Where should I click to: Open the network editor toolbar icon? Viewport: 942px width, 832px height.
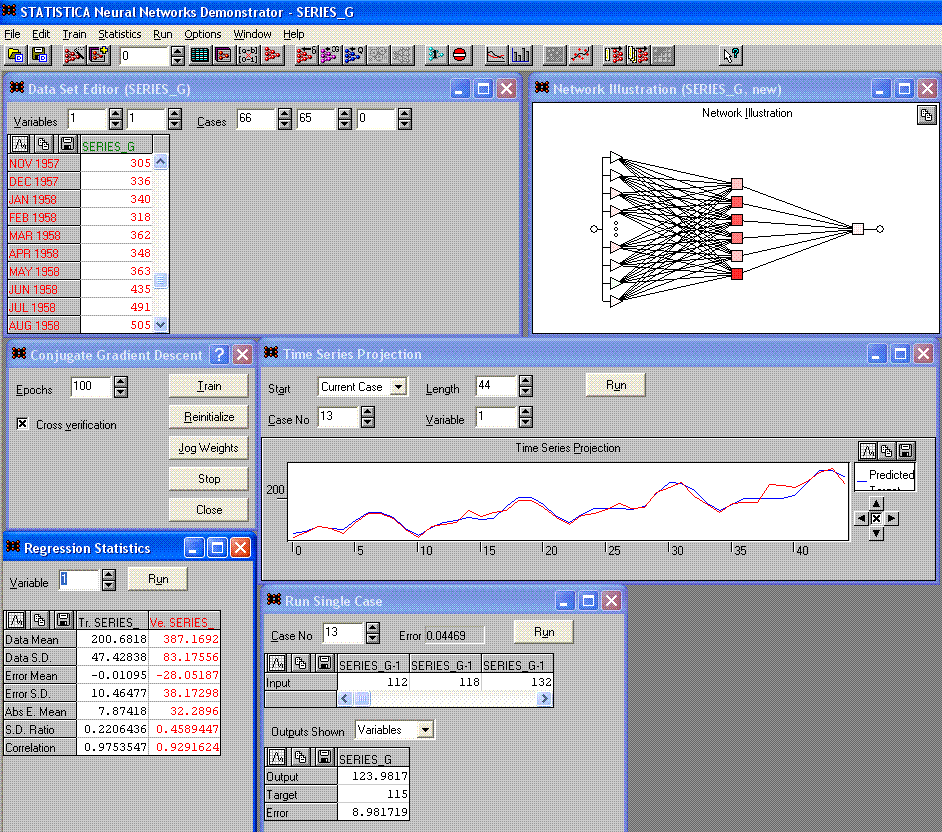[223, 56]
